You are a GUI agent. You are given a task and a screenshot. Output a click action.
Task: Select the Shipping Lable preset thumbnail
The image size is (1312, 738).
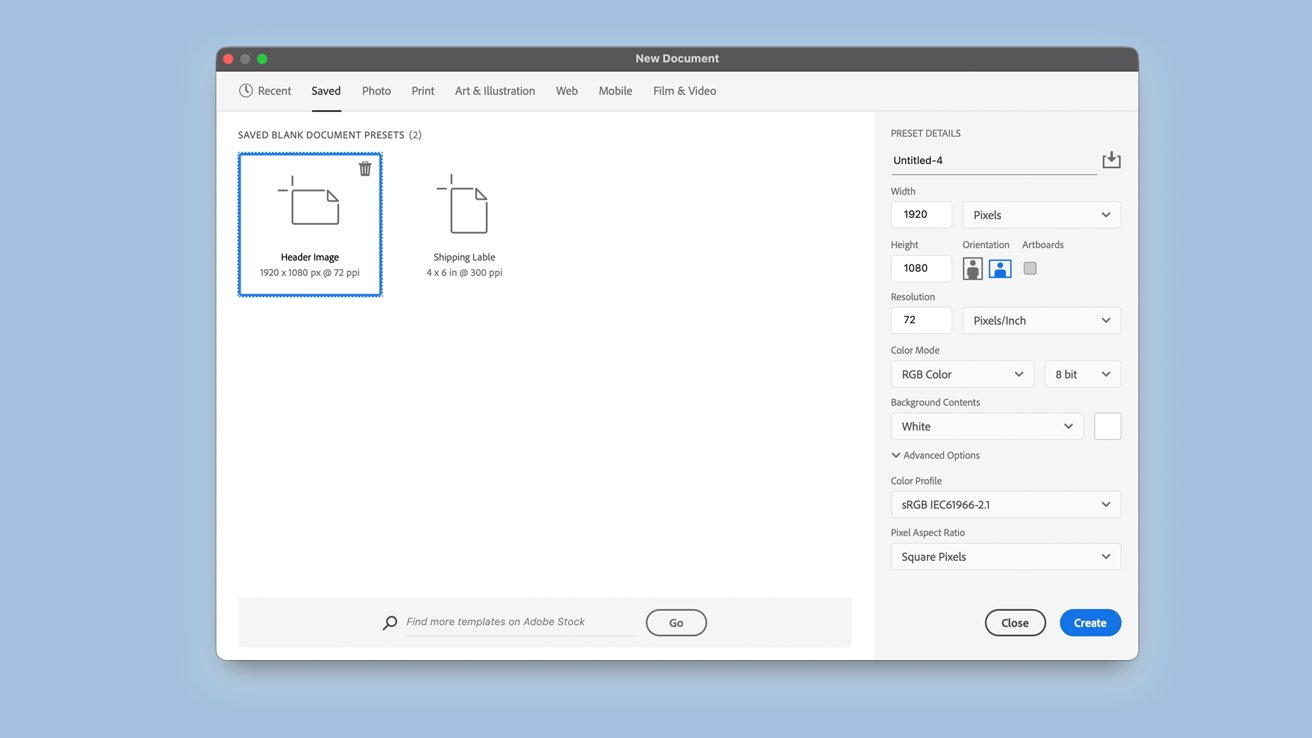click(464, 210)
